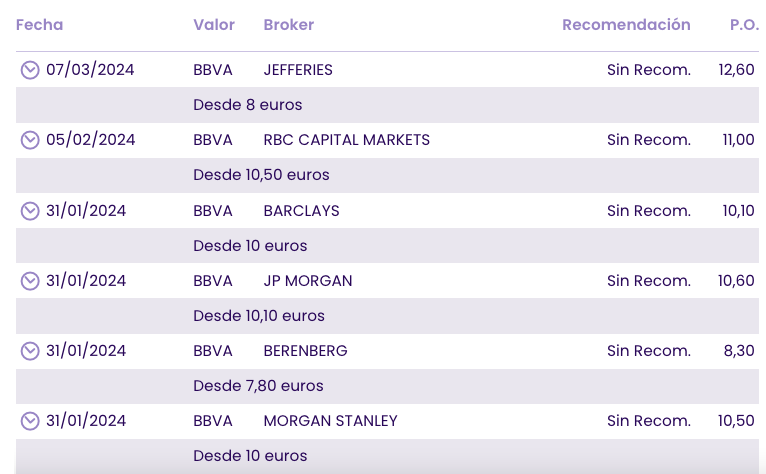The image size is (766, 474).
Task: Toggle the Morgan Stanley row chevron icon
Action: point(30,421)
